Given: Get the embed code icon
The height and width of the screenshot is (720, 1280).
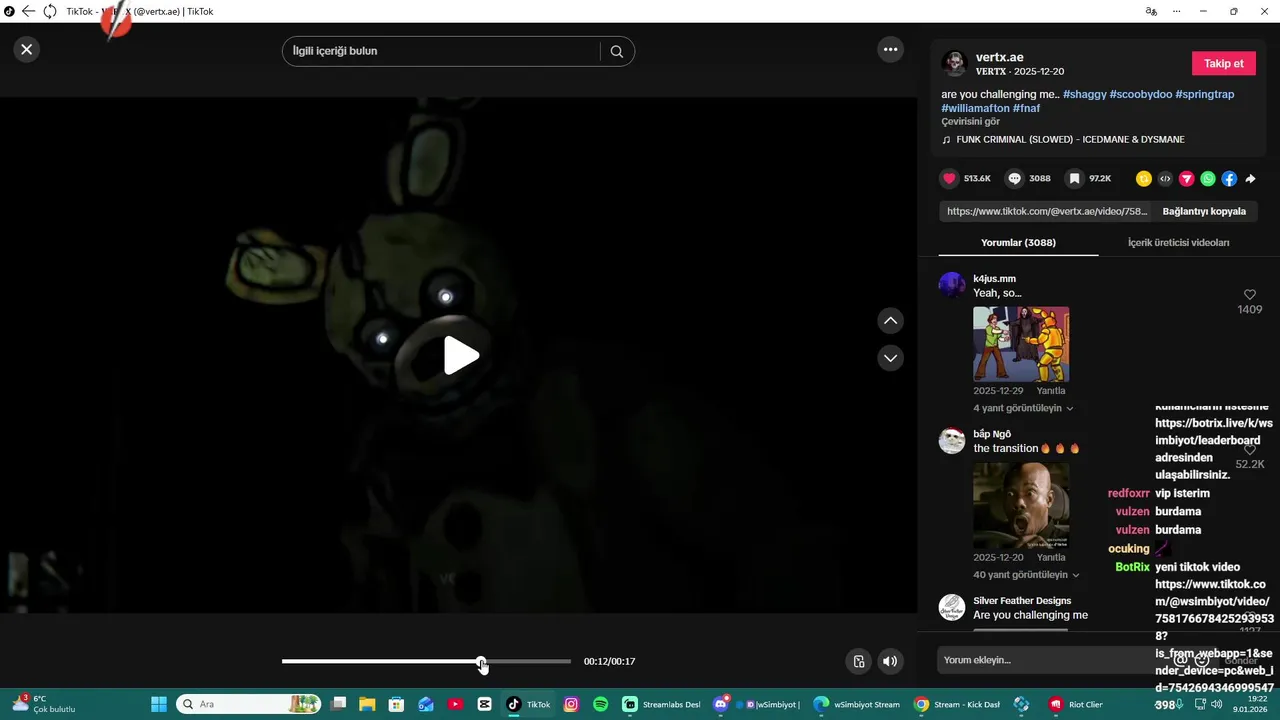Looking at the screenshot, I should [1165, 179].
